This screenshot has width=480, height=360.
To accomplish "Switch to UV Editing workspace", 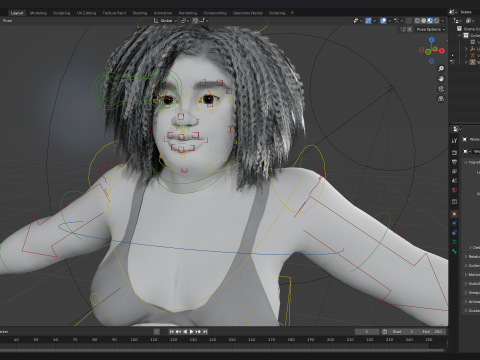I will [86, 13].
